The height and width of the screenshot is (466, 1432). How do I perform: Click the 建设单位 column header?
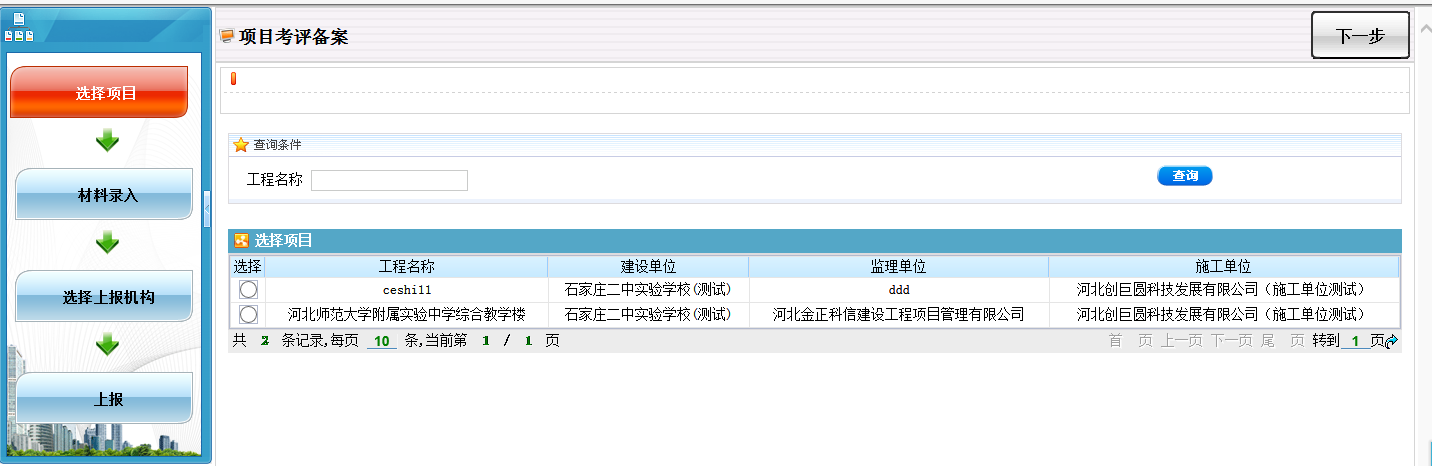(648, 267)
